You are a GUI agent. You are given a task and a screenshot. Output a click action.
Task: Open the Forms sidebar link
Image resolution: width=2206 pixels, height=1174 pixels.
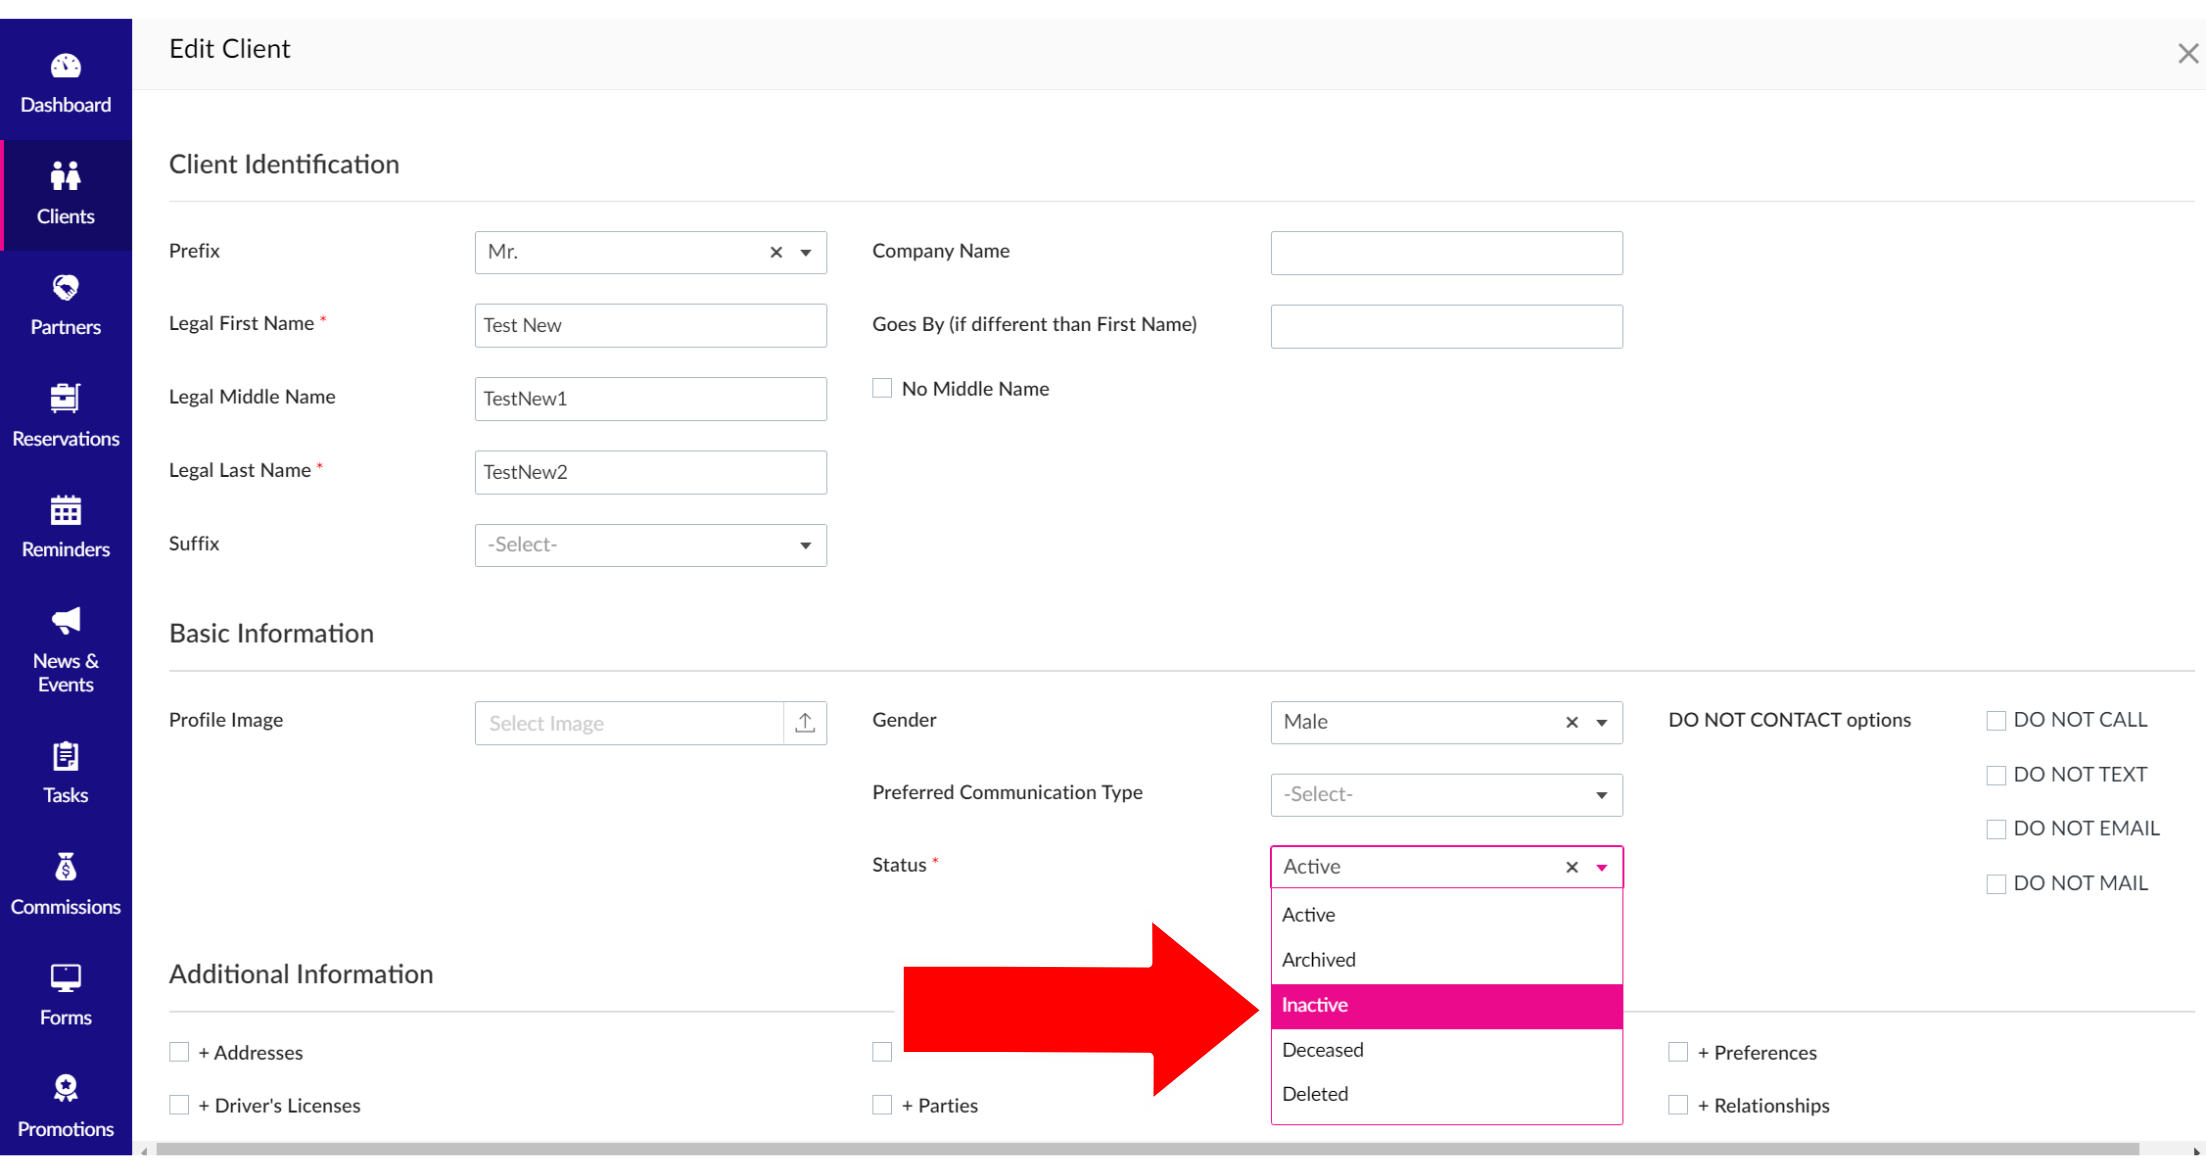pos(65,996)
